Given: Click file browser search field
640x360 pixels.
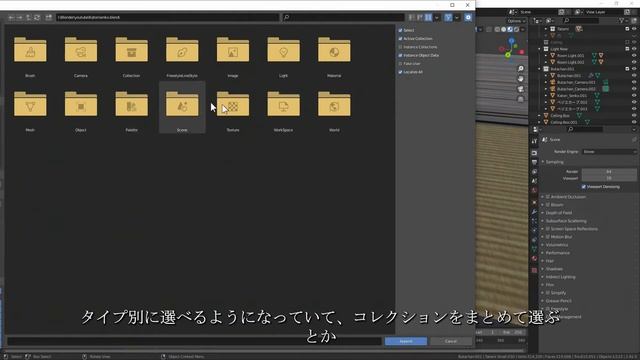Looking at the screenshot, I should coord(343,18).
